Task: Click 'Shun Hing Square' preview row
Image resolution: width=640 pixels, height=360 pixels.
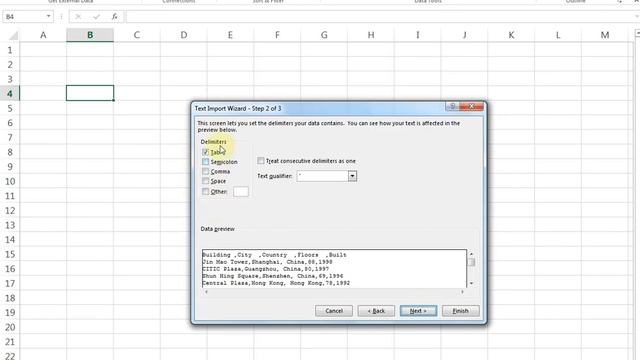Action: [x=273, y=276]
